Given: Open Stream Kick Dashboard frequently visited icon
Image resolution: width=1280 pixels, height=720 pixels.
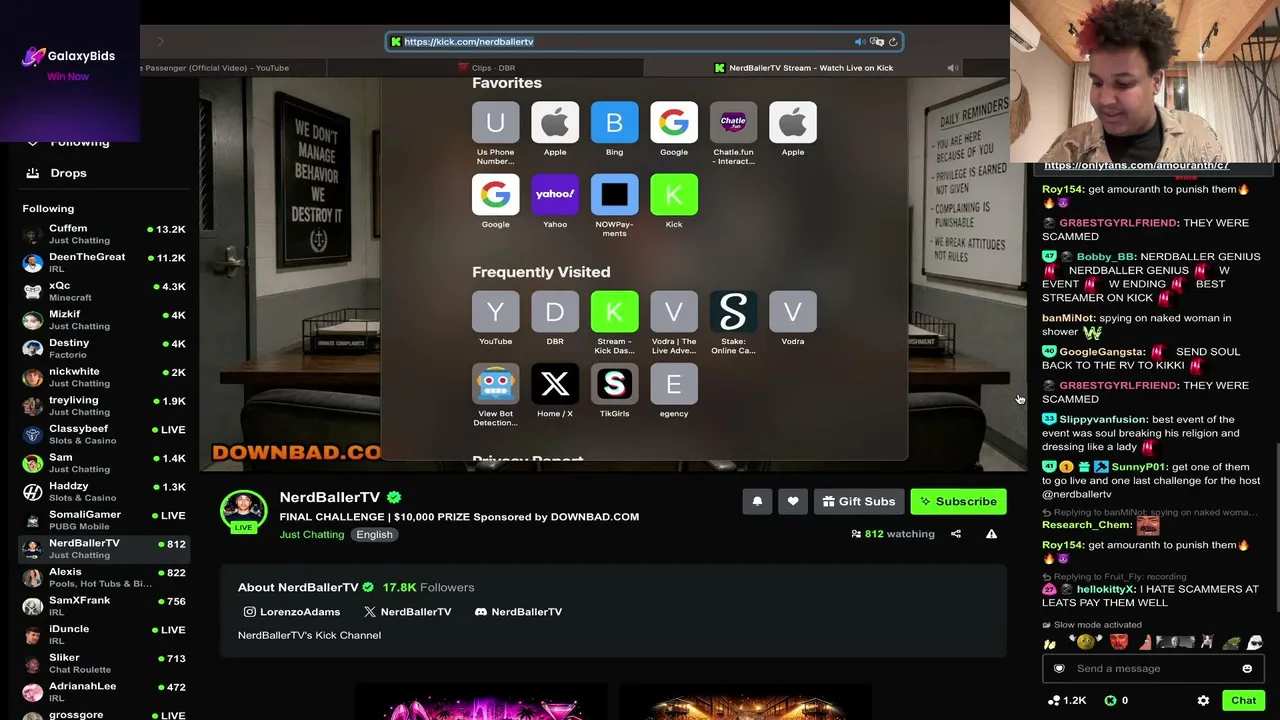Looking at the screenshot, I should (614, 312).
